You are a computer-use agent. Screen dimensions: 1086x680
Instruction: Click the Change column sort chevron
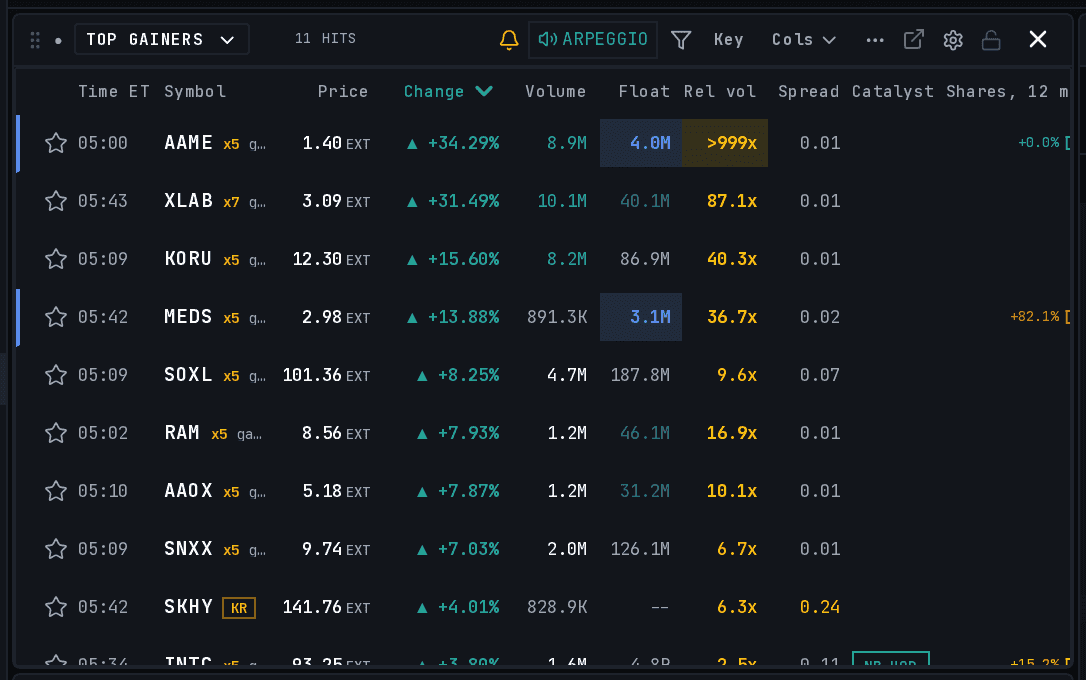coord(484,91)
